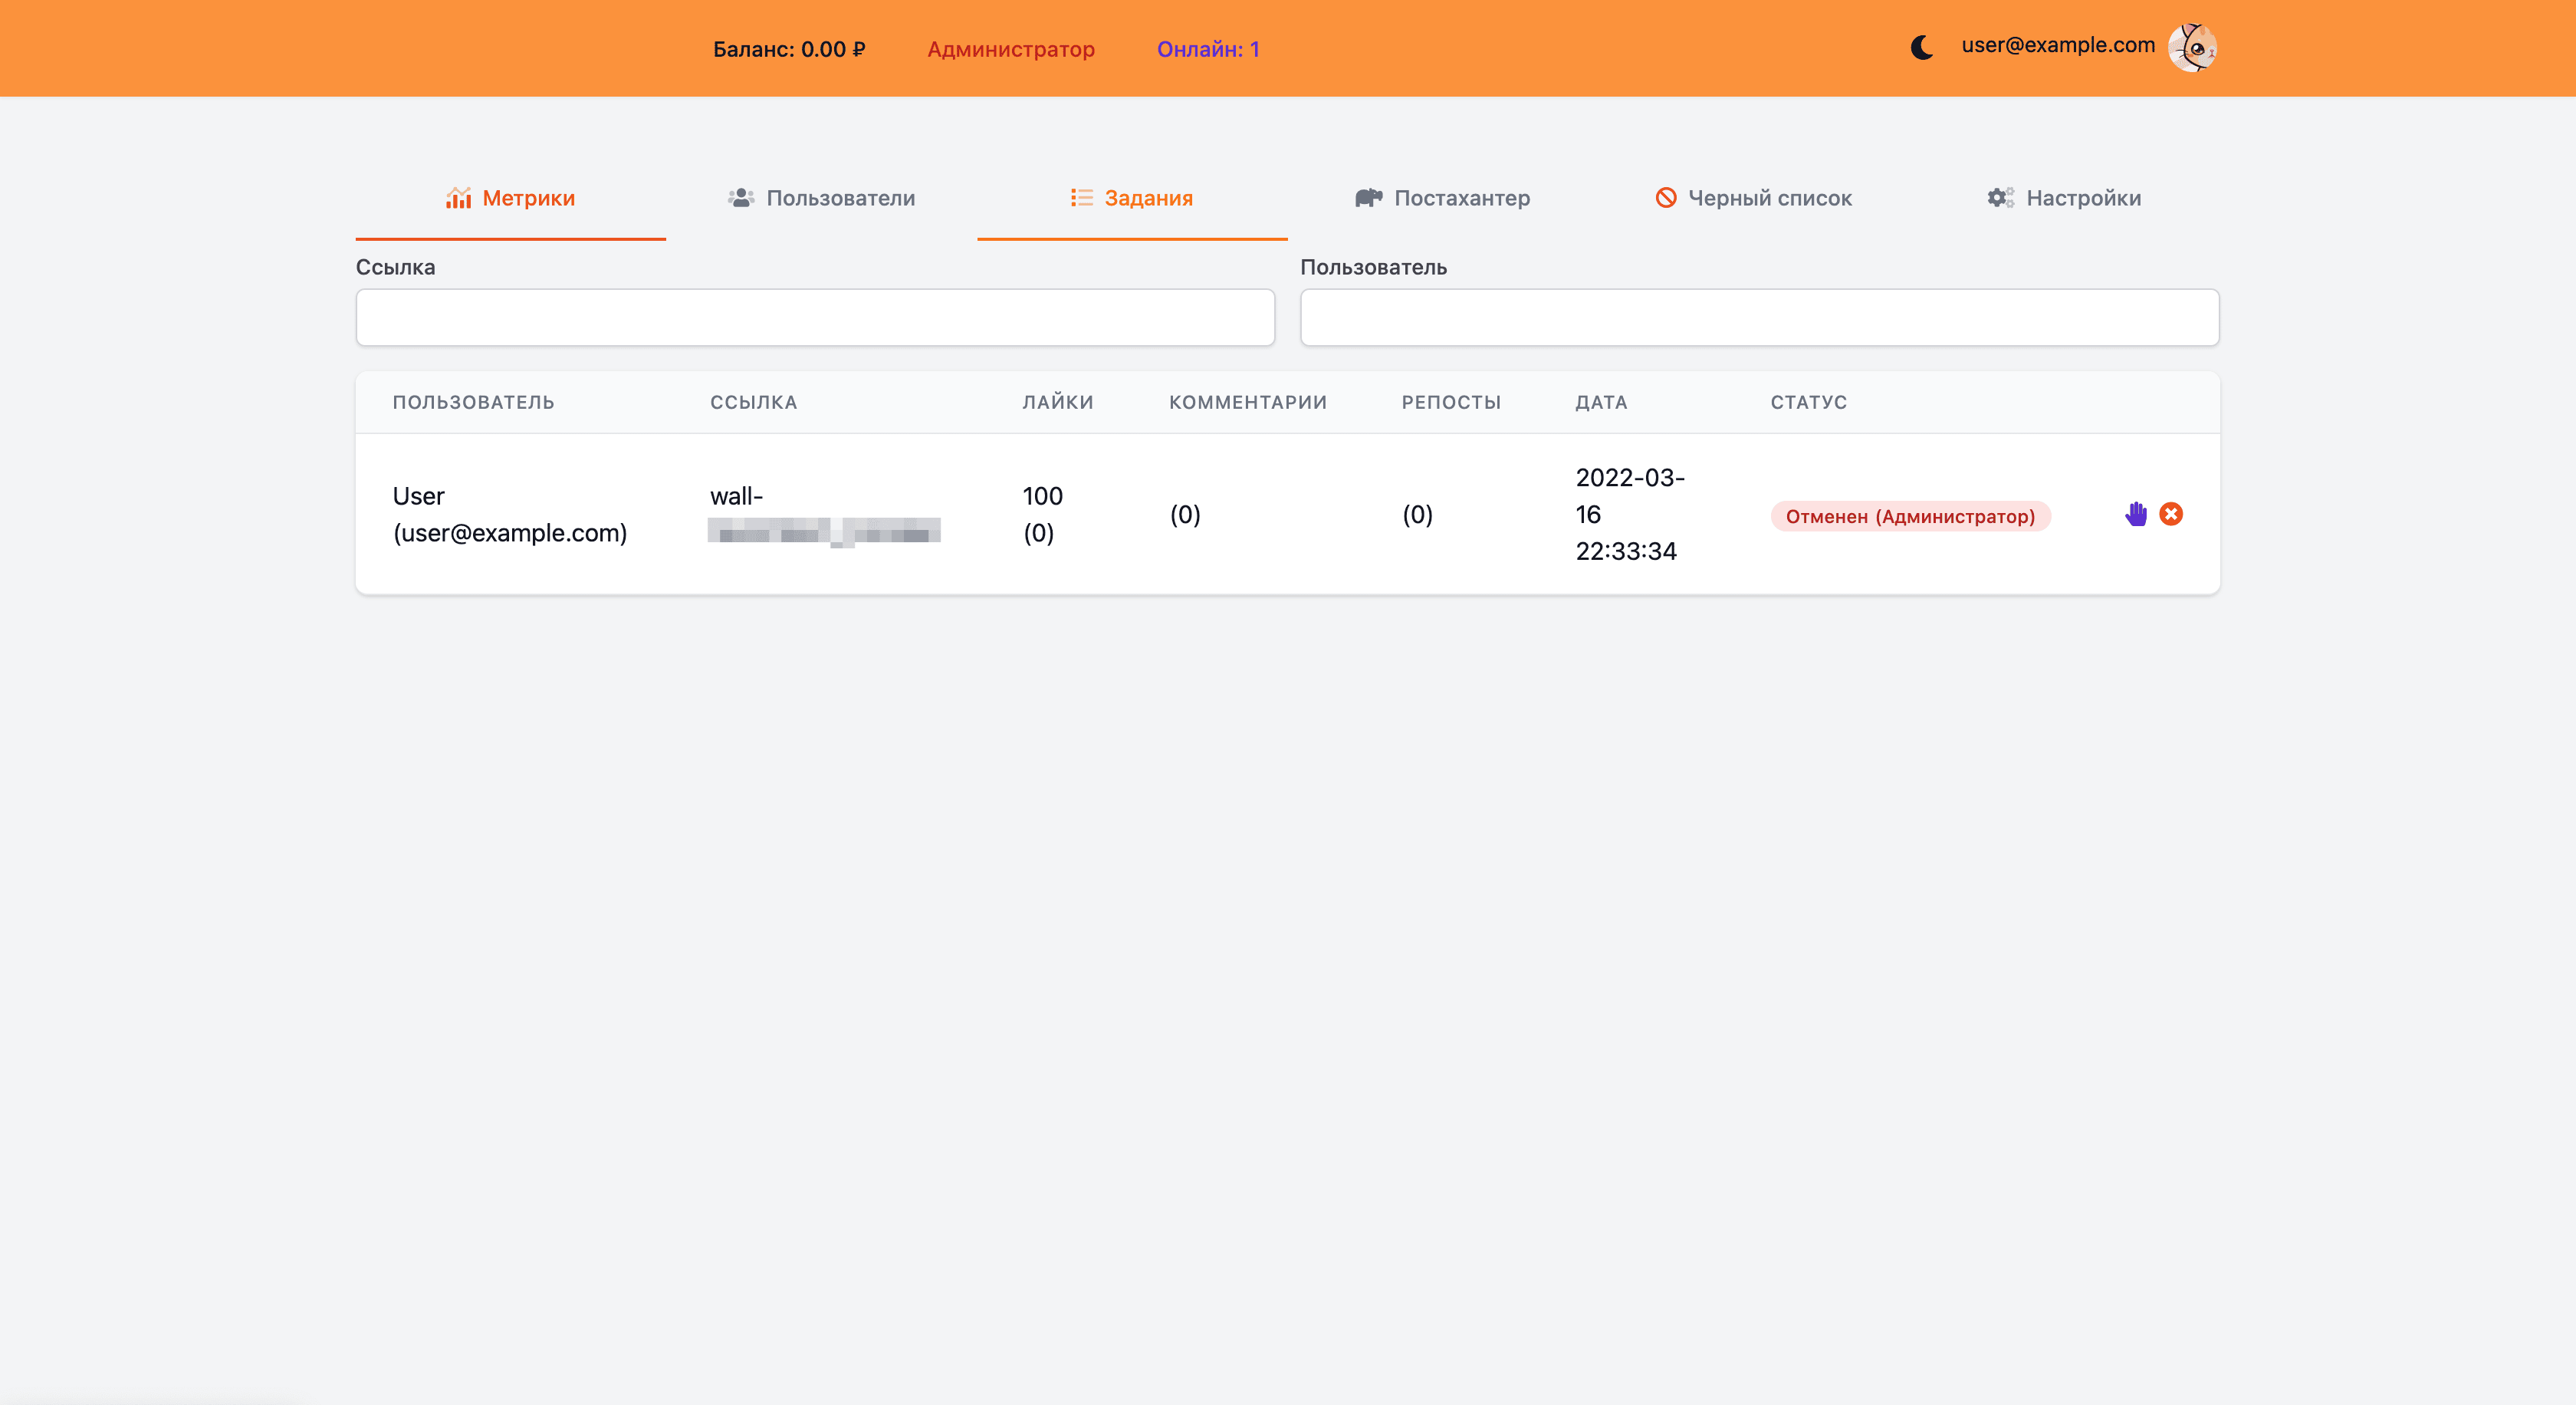Toggle dark mode moon icon
The height and width of the screenshot is (1405, 2576).
(1921, 47)
